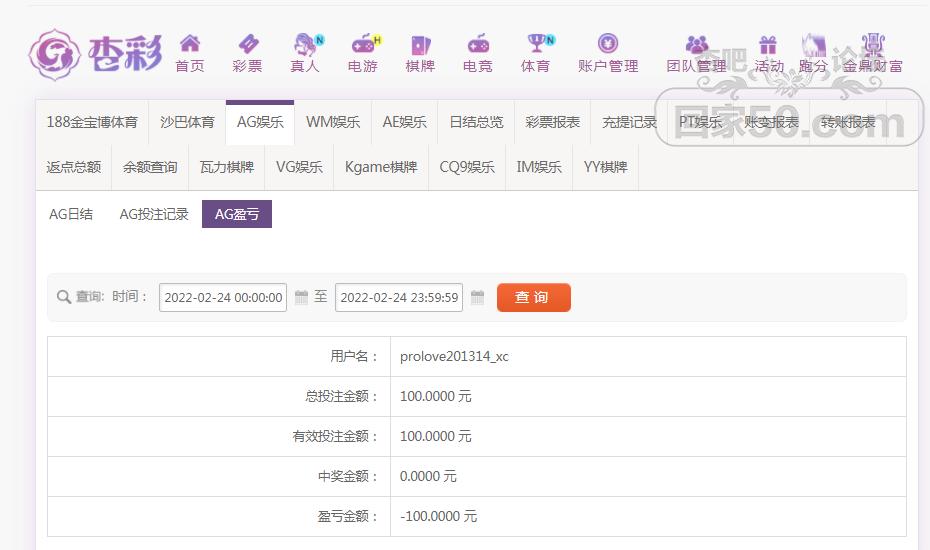
Task: Open the 返点总额 tab
Action: pyautogui.click(x=74, y=167)
